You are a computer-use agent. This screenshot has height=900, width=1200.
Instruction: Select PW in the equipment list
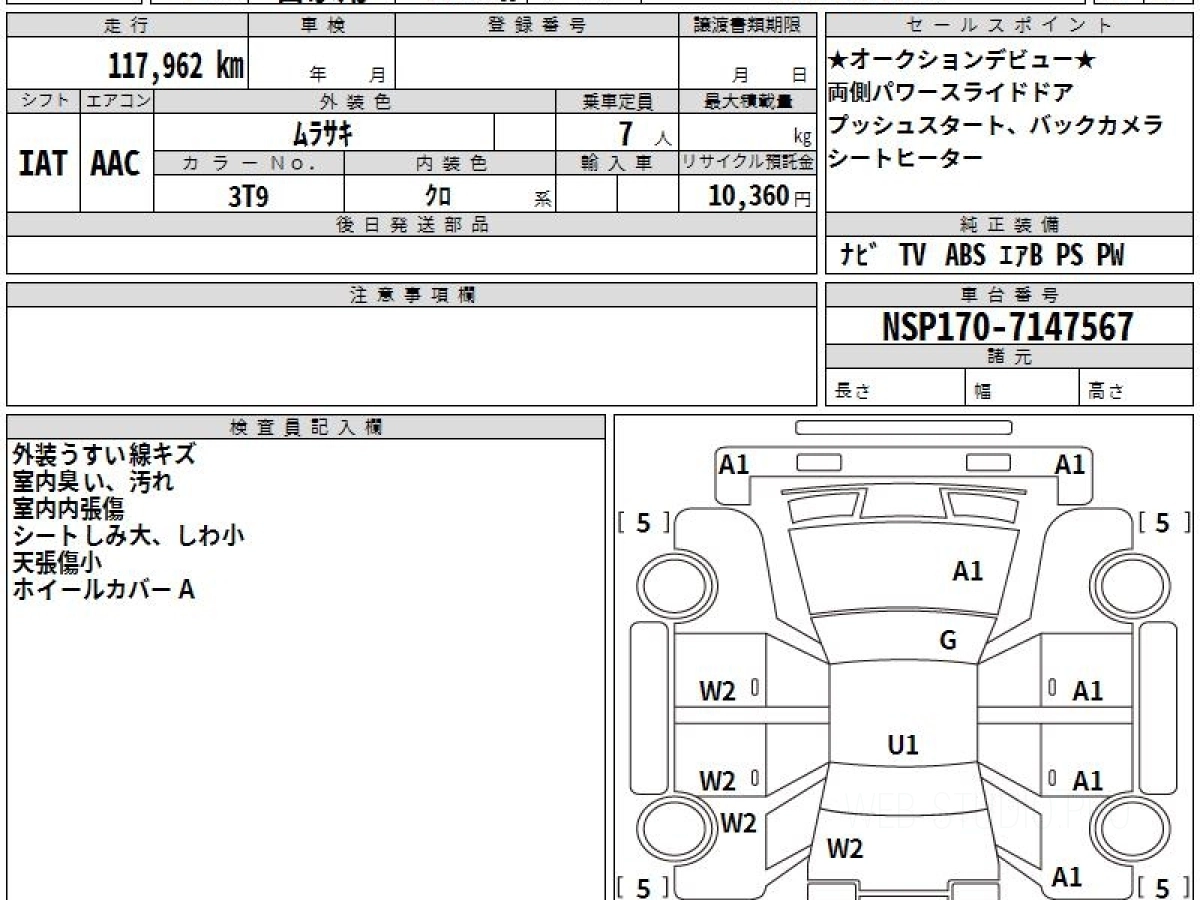coord(1110,256)
